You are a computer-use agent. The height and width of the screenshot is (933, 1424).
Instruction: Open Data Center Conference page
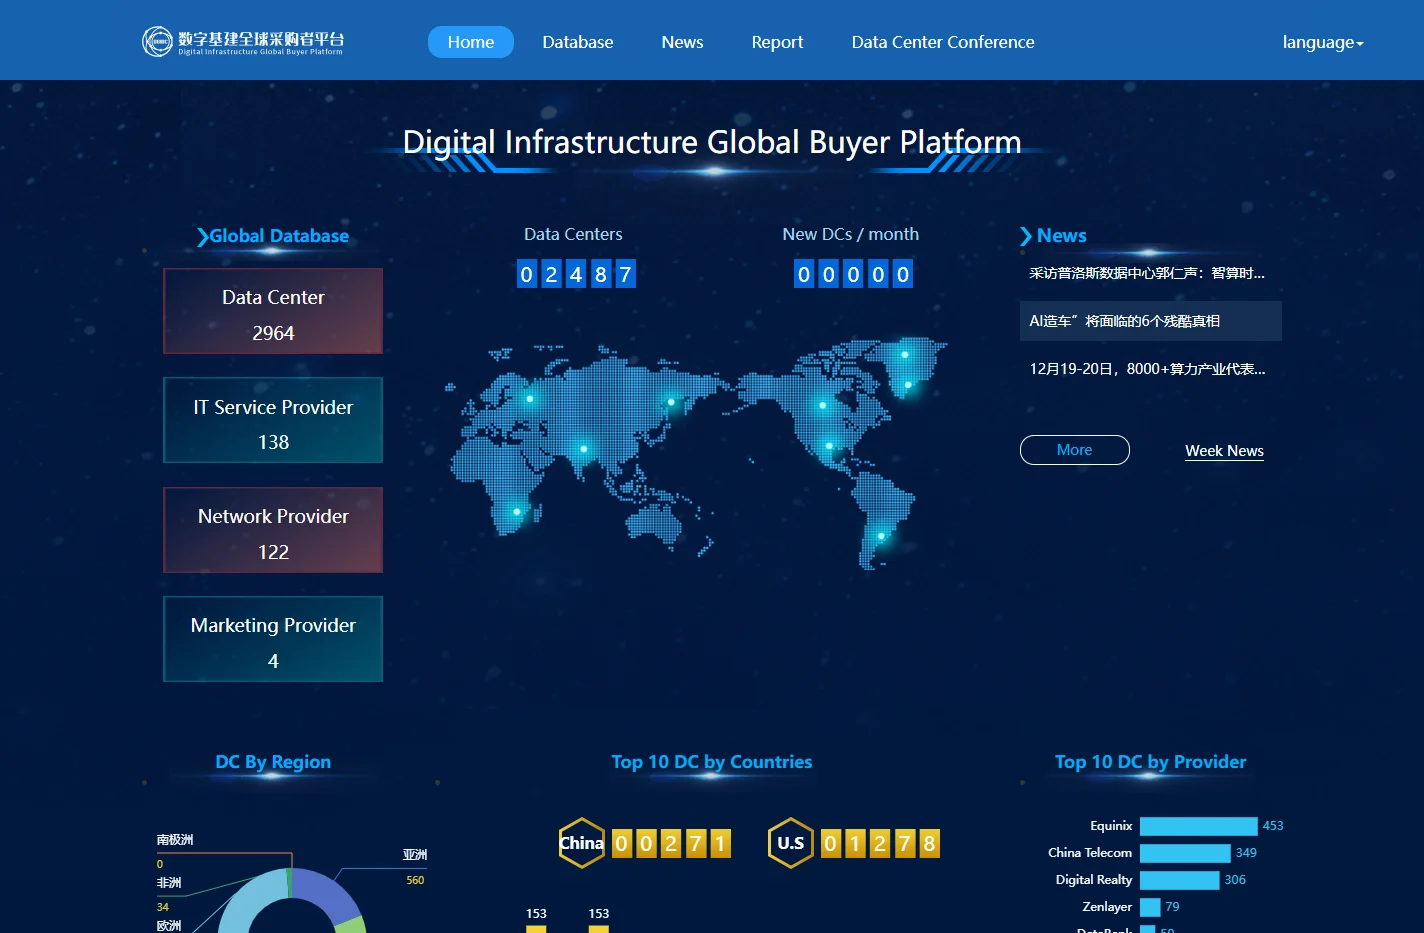pos(943,42)
